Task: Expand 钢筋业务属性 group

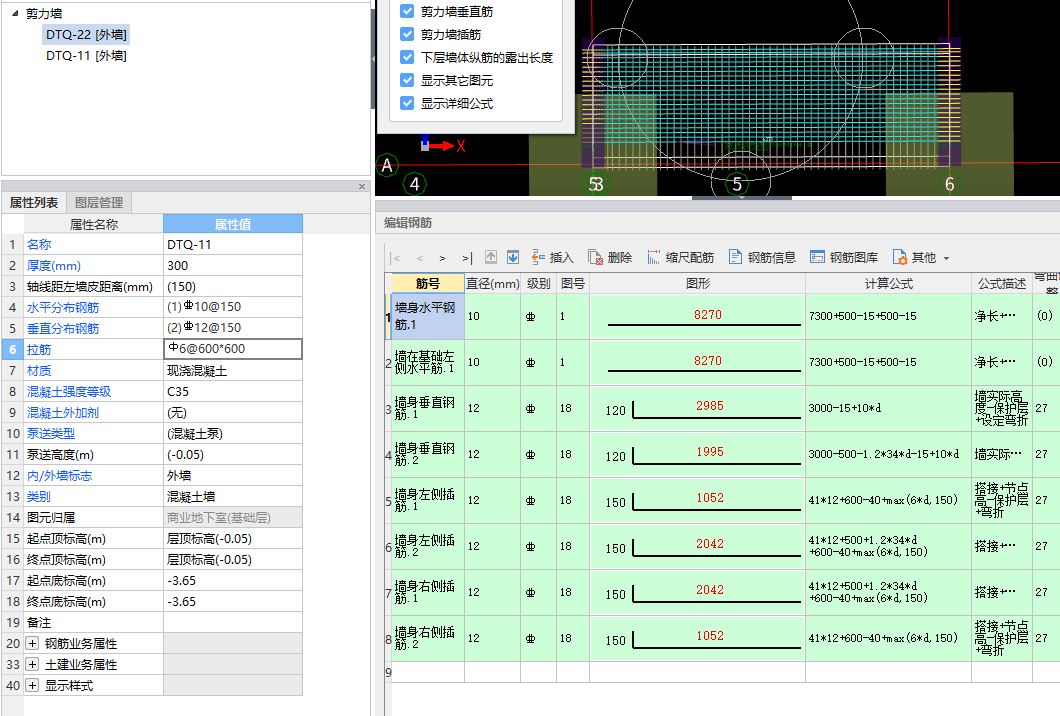Action: [32, 643]
